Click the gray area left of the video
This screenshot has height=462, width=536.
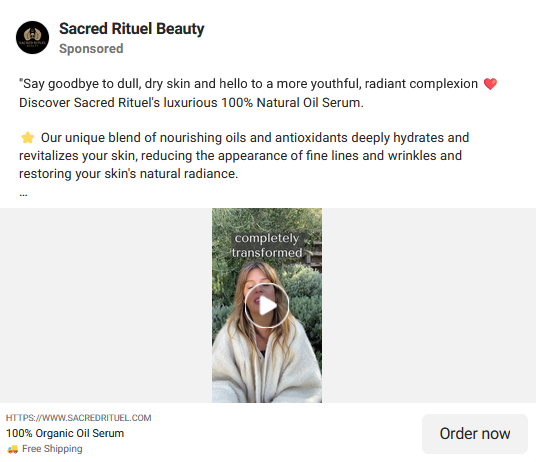coord(106,305)
